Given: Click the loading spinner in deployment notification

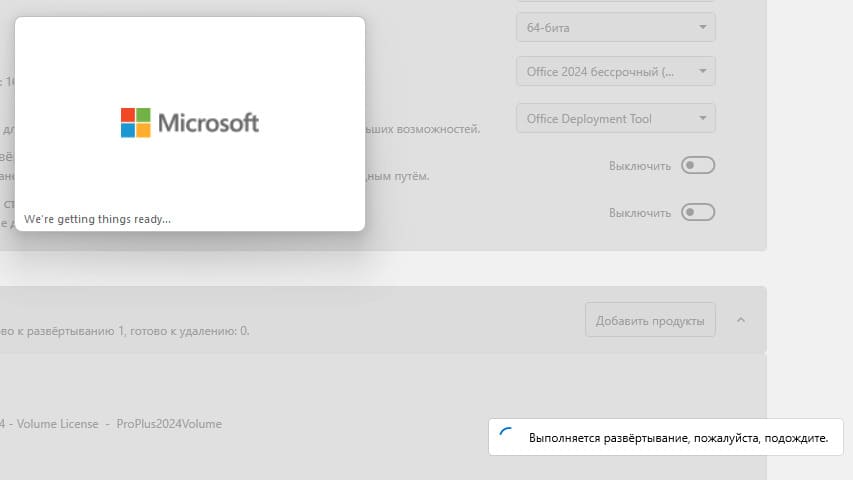Looking at the screenshot, I should pyautogui.click(x=507, y=437).
